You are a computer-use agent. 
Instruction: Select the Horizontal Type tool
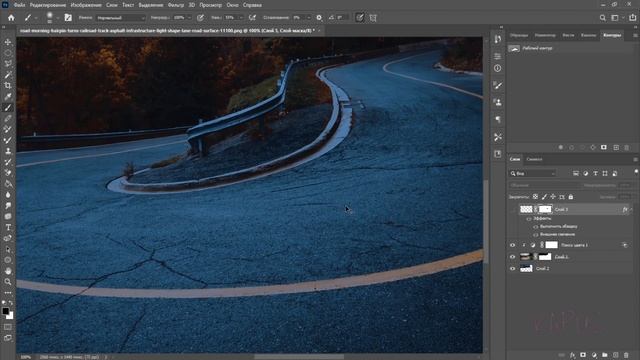click(8, 227)
